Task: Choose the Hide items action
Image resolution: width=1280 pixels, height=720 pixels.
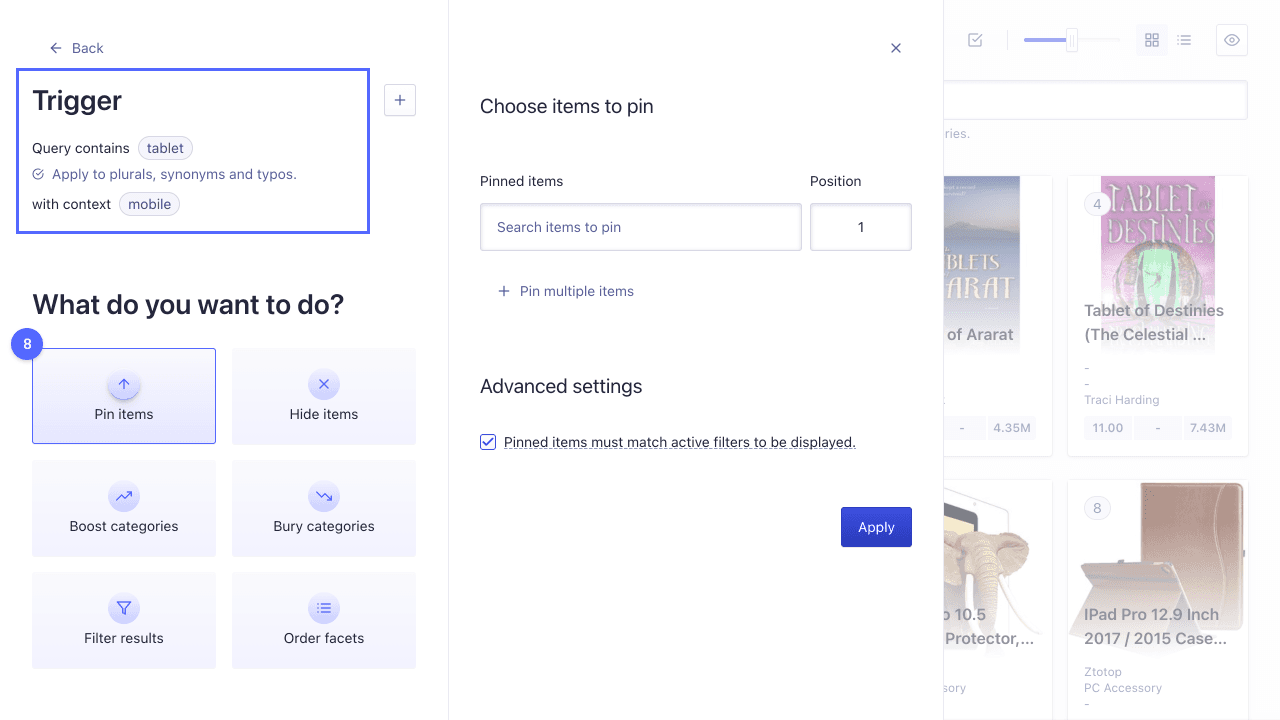Action: tap(324, 396)
